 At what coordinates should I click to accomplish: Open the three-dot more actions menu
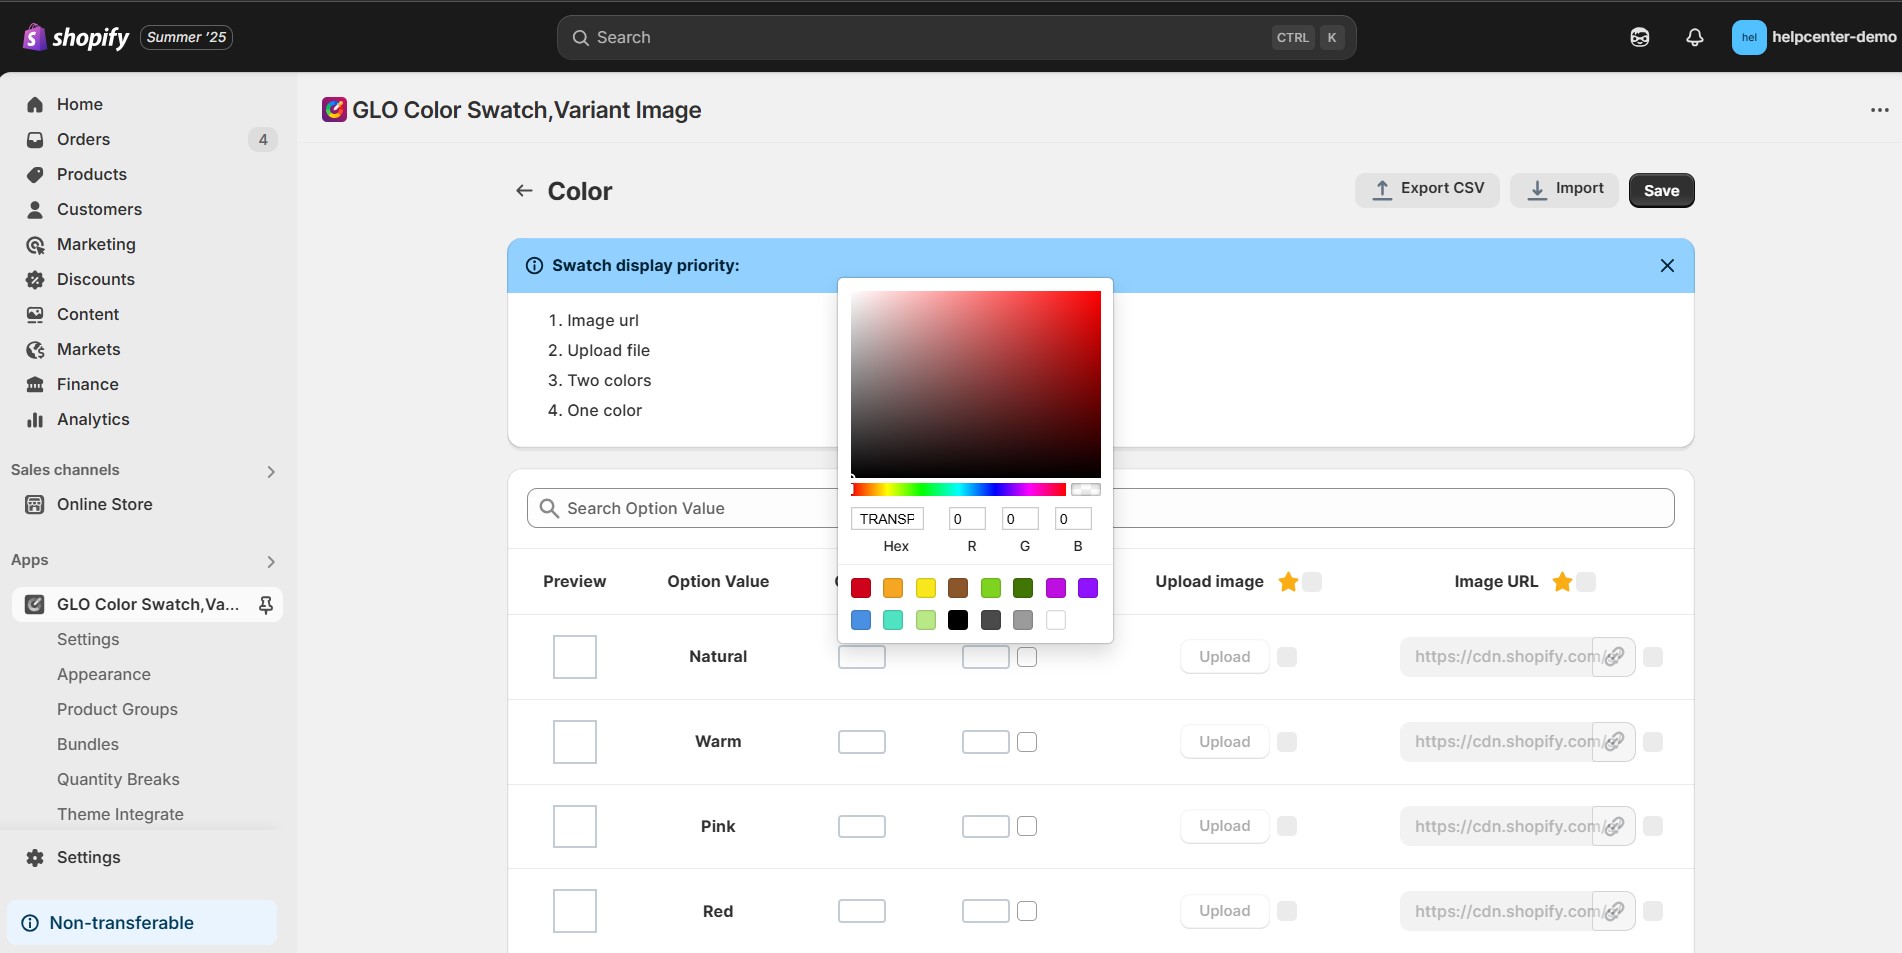point(1879,110)
